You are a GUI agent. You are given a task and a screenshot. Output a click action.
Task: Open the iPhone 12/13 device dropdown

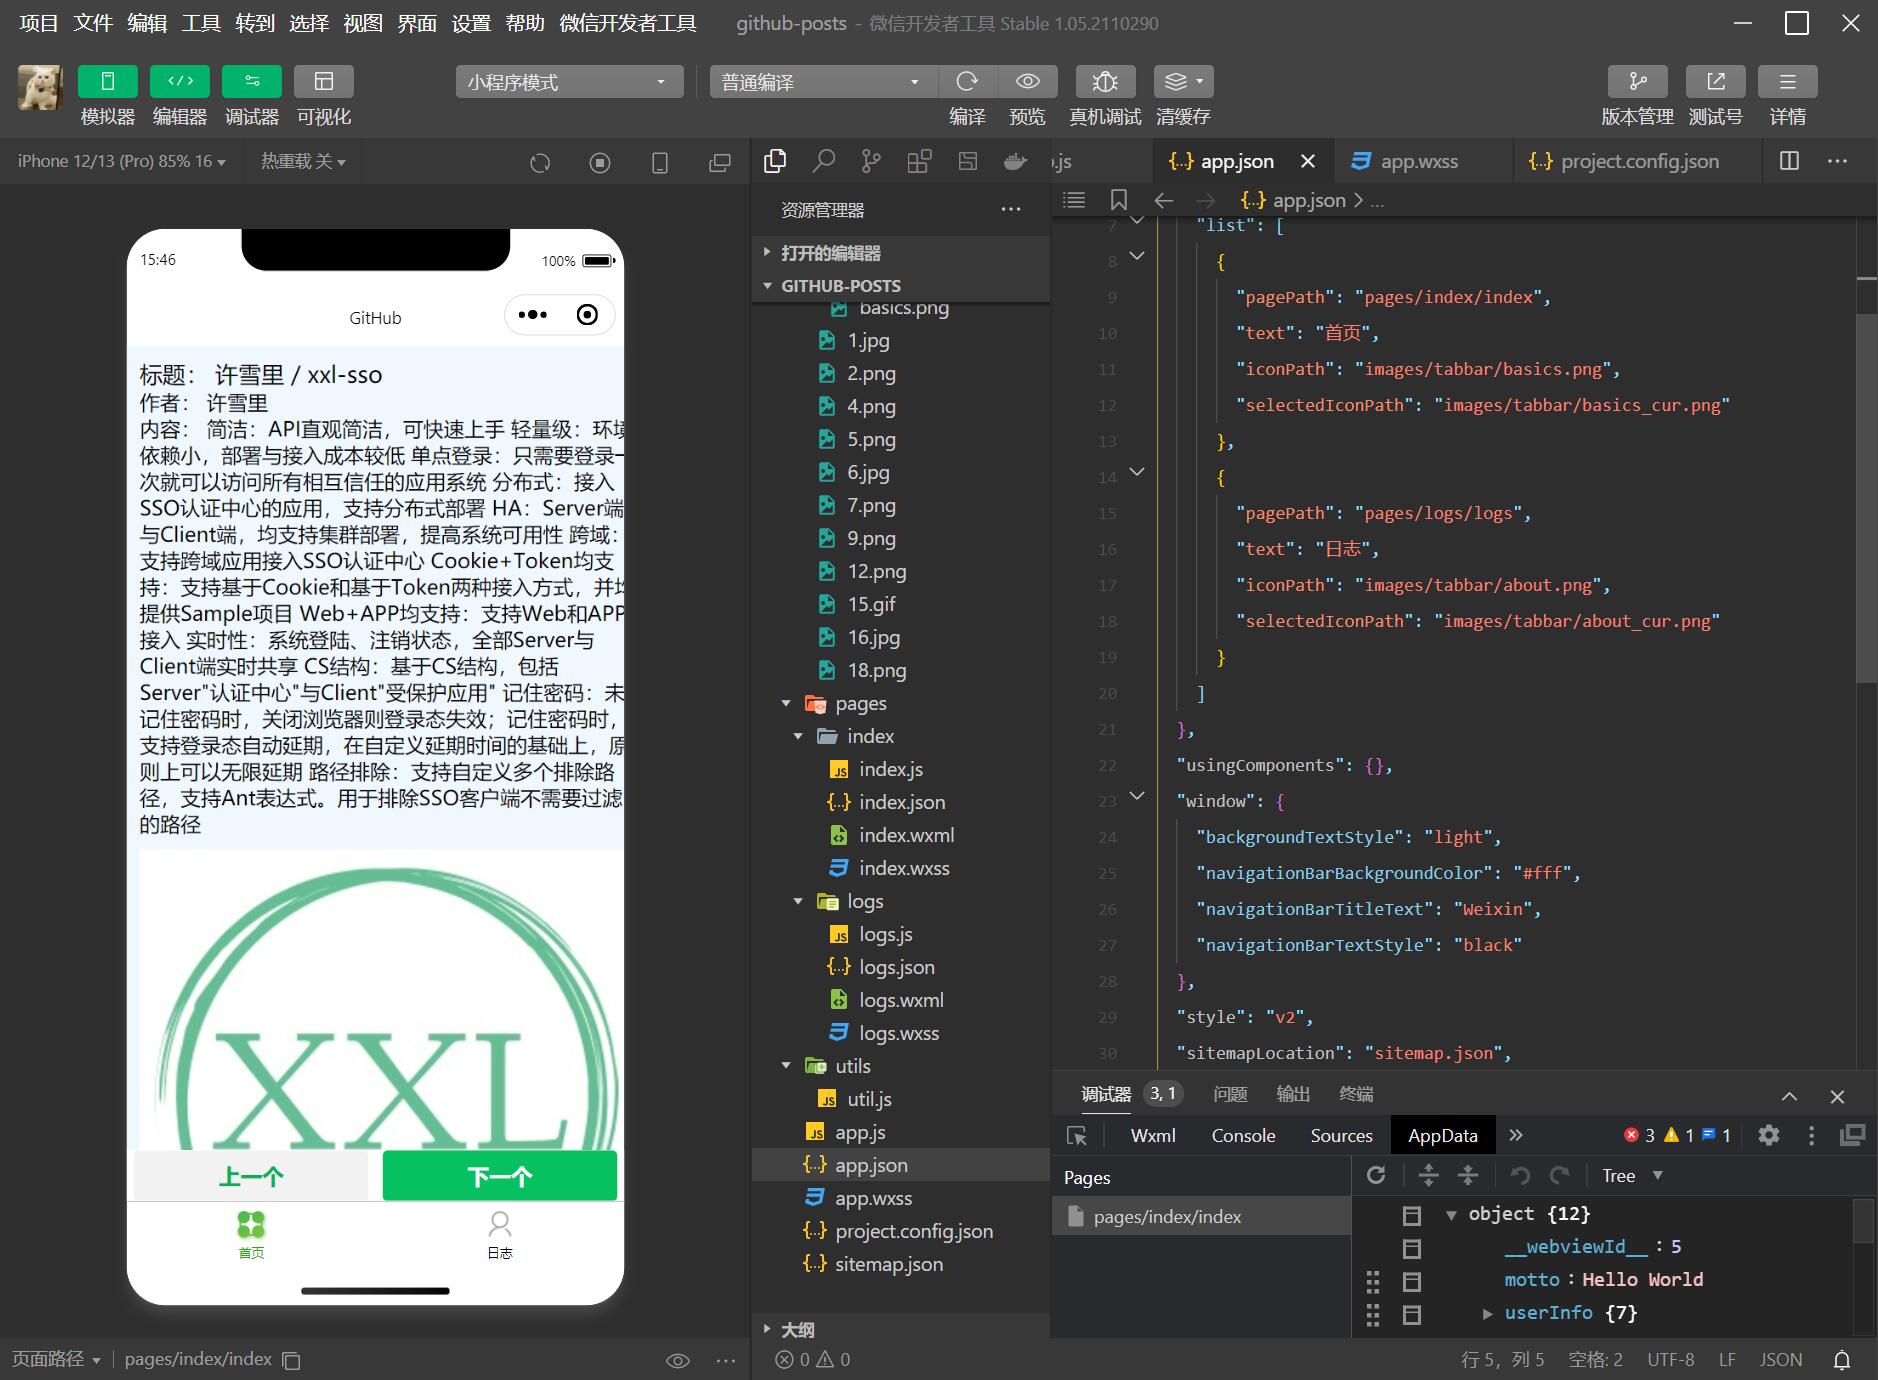pyautogui.click(x=121, y=161)
